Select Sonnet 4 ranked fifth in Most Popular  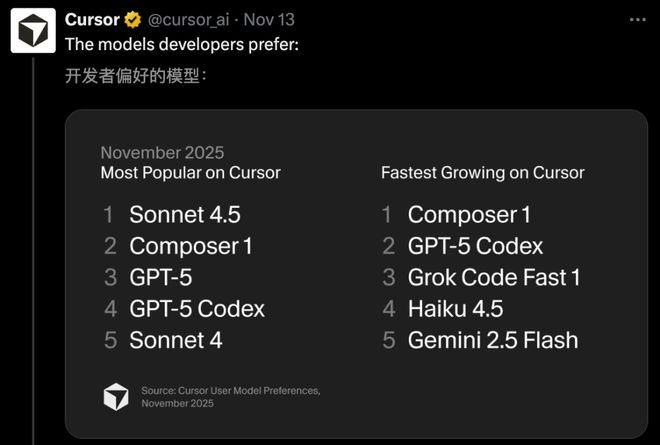[x=176, y=340]
